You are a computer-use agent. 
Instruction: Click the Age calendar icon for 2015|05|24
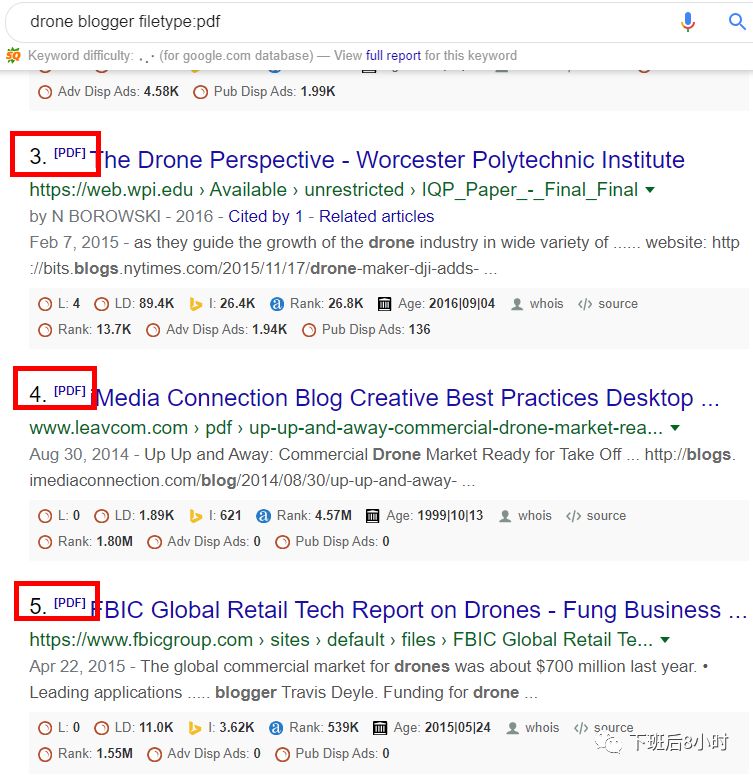[x=380, y=728]
